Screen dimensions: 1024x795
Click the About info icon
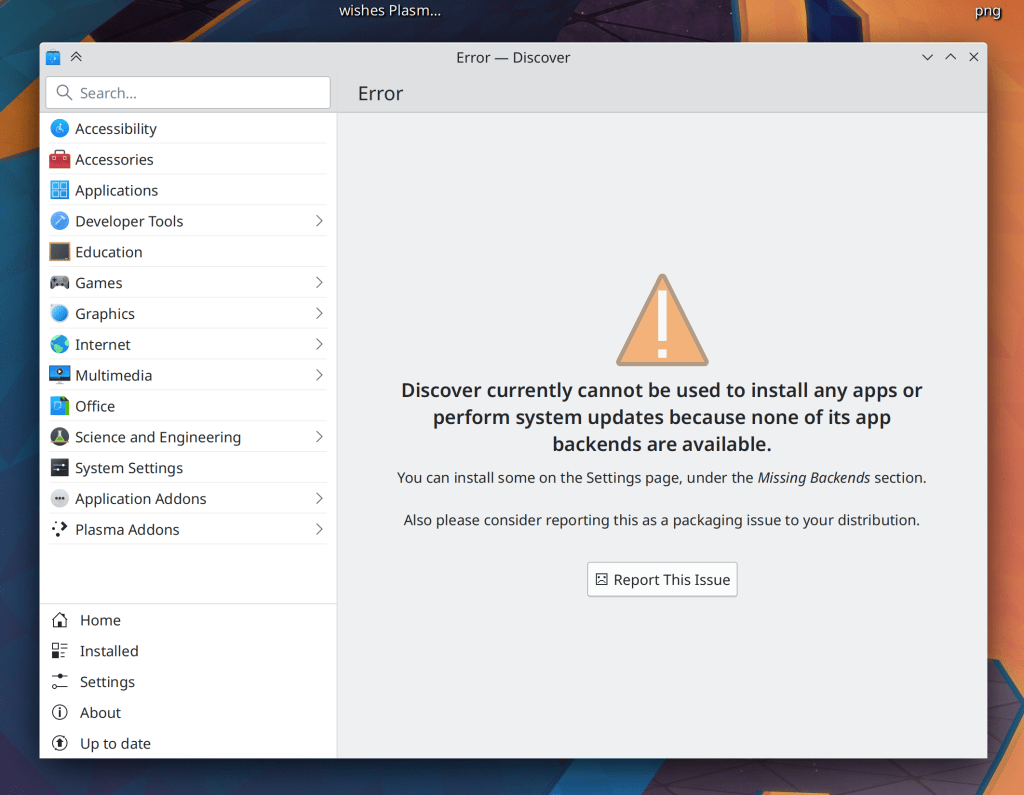point(60,713)
